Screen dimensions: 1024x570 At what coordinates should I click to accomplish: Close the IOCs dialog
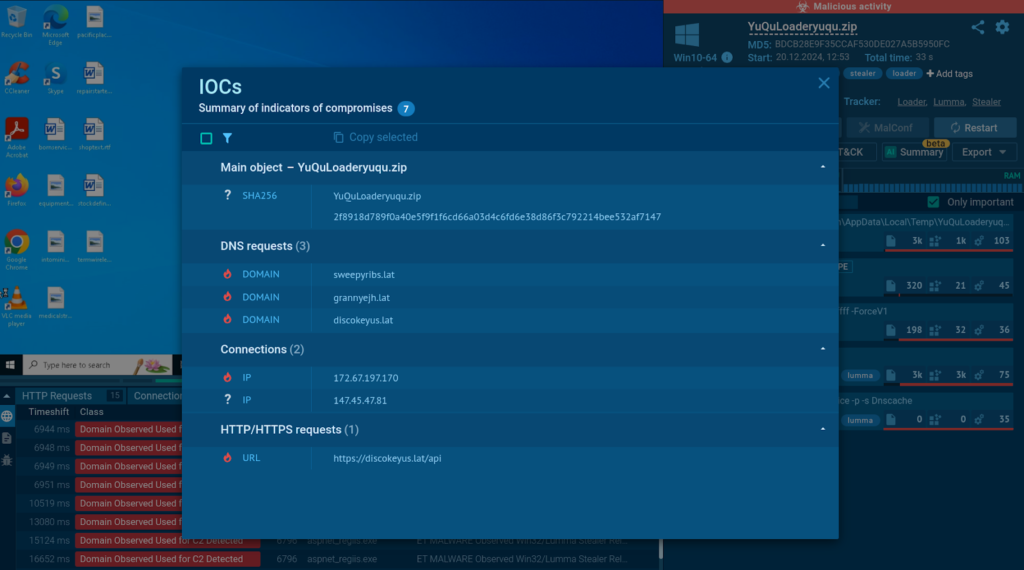(x=824, y=85)
